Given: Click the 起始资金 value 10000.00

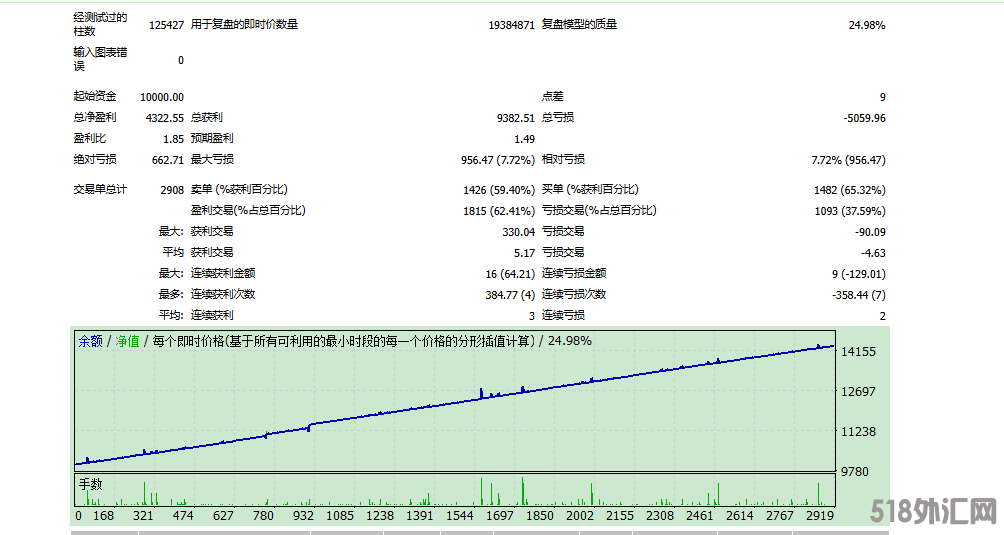Looking at the screenshot, I should click(162, 97).
